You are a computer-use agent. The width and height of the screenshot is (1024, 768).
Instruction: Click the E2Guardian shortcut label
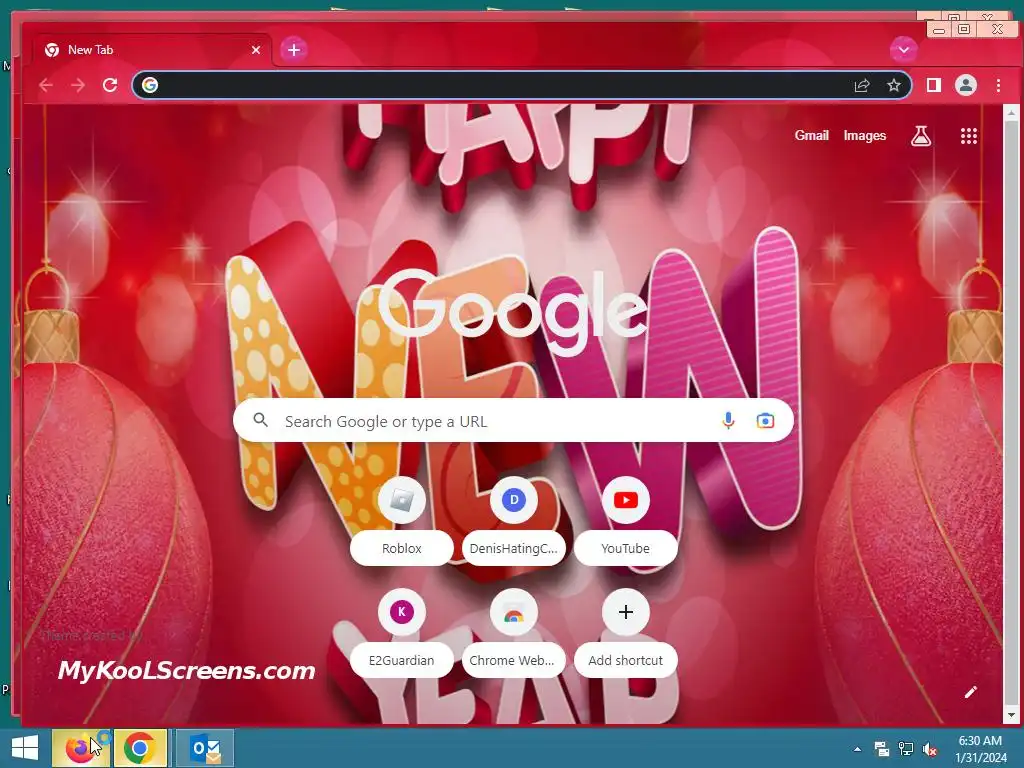(x=402, y=660)
